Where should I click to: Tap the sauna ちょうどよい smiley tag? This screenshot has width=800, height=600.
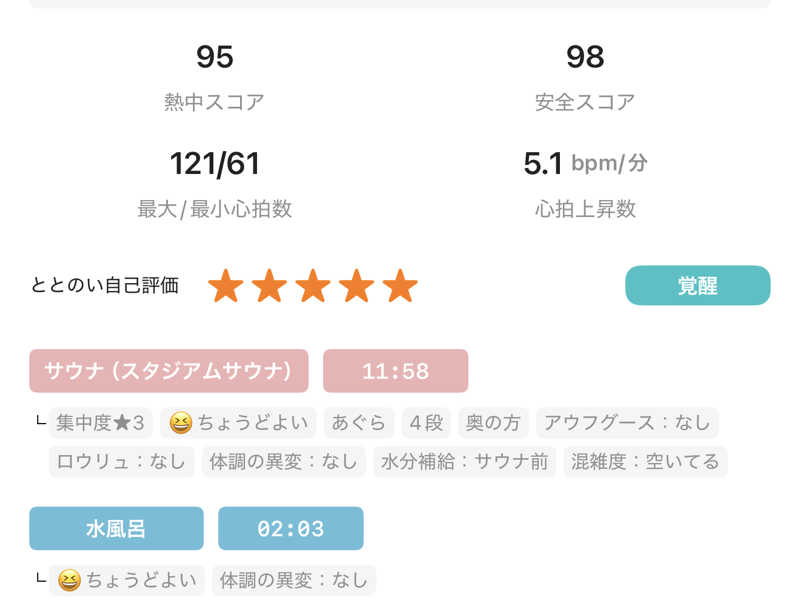coord(240,423)
